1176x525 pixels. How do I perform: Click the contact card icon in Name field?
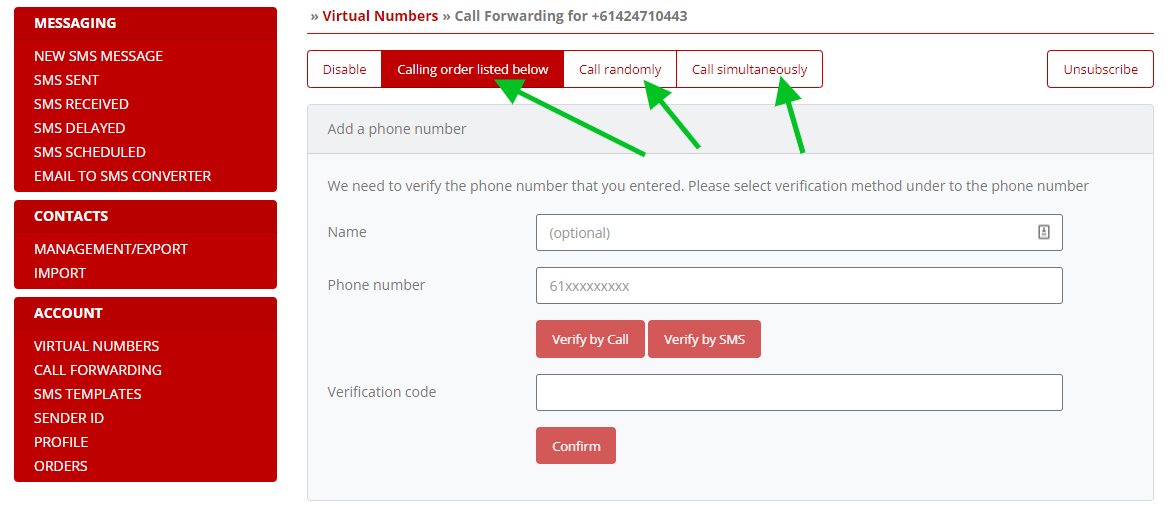pos(1043,232)
